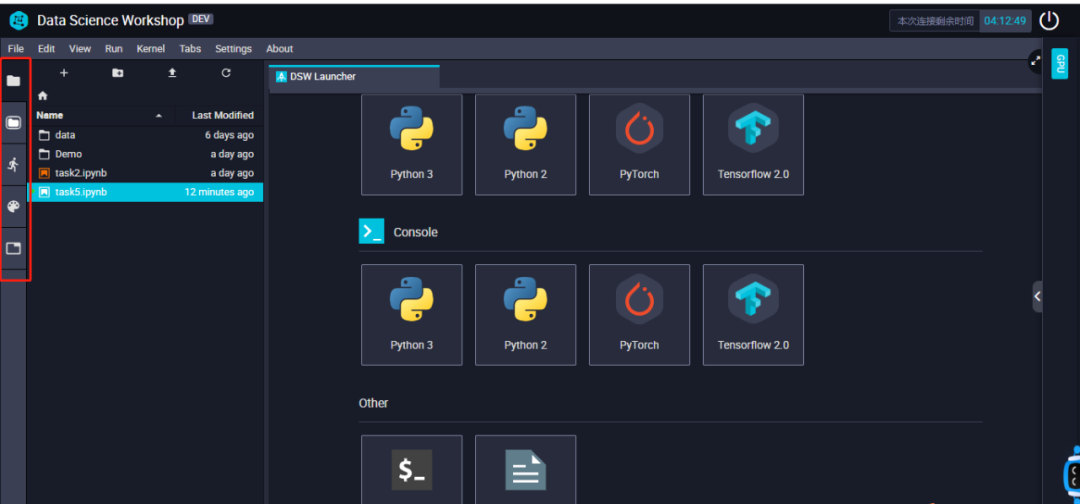This screenshot has height=504, width=1080.
Task: Expand the right side panel arrow
Action: [1037, 297]
